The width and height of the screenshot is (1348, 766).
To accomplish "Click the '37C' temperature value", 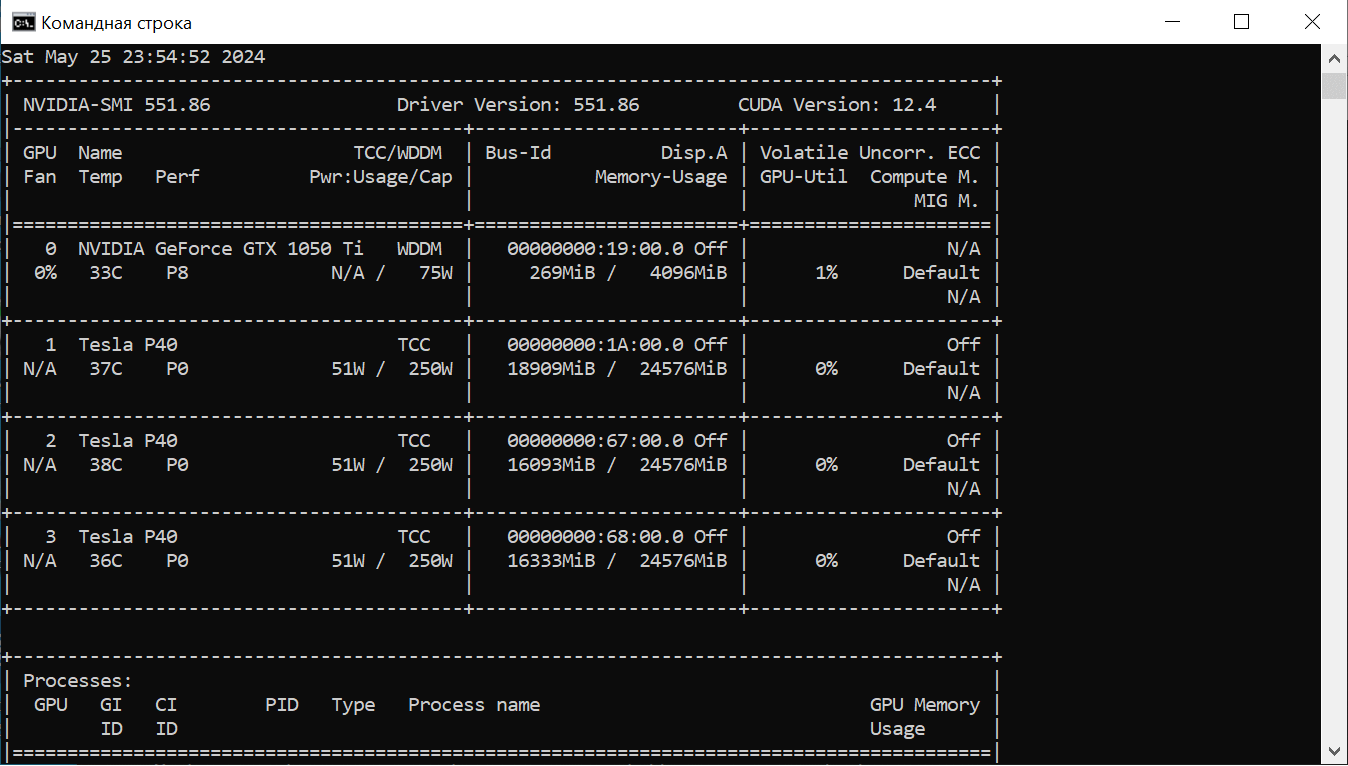I will 106,369.
